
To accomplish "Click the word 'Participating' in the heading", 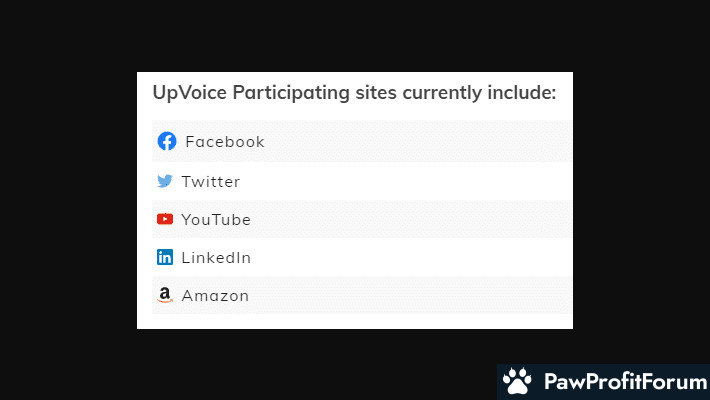I will [x=289, y=93].
